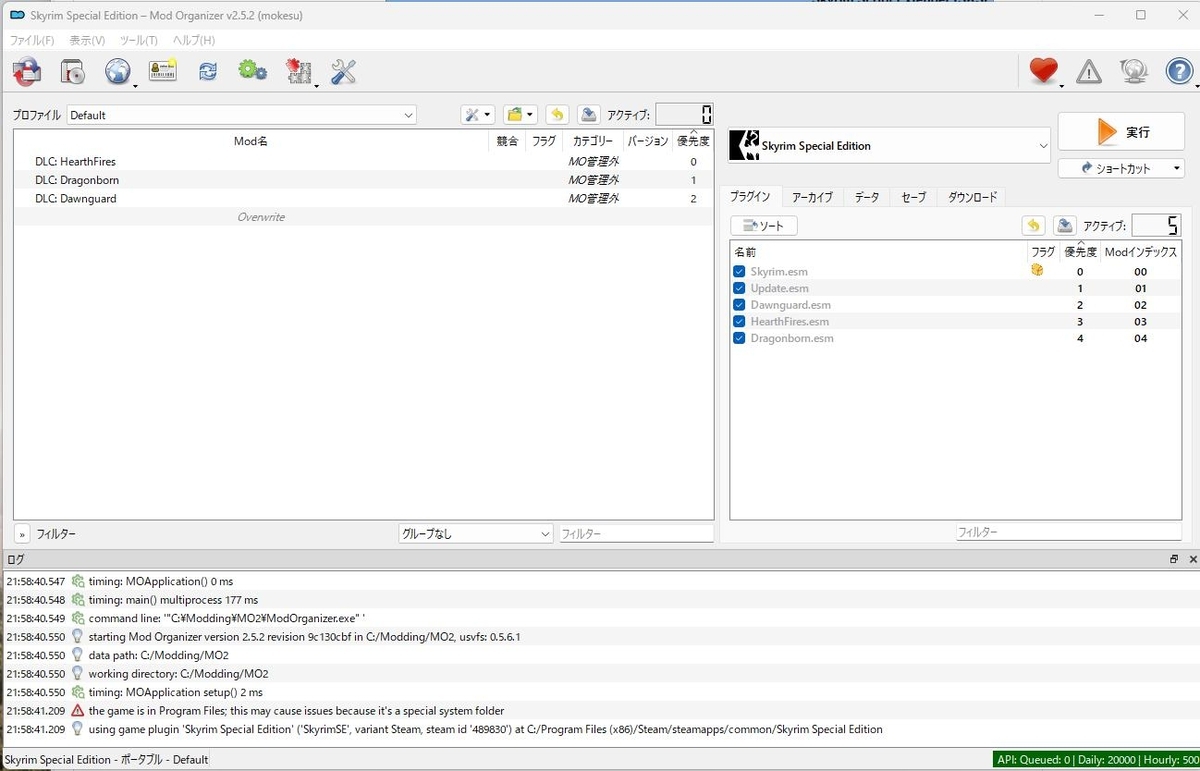Image resolution: width=1200 pixels, height=771 pixels.
Task: Click the API Queued status bar indicator
Action: pos(1095,760)
